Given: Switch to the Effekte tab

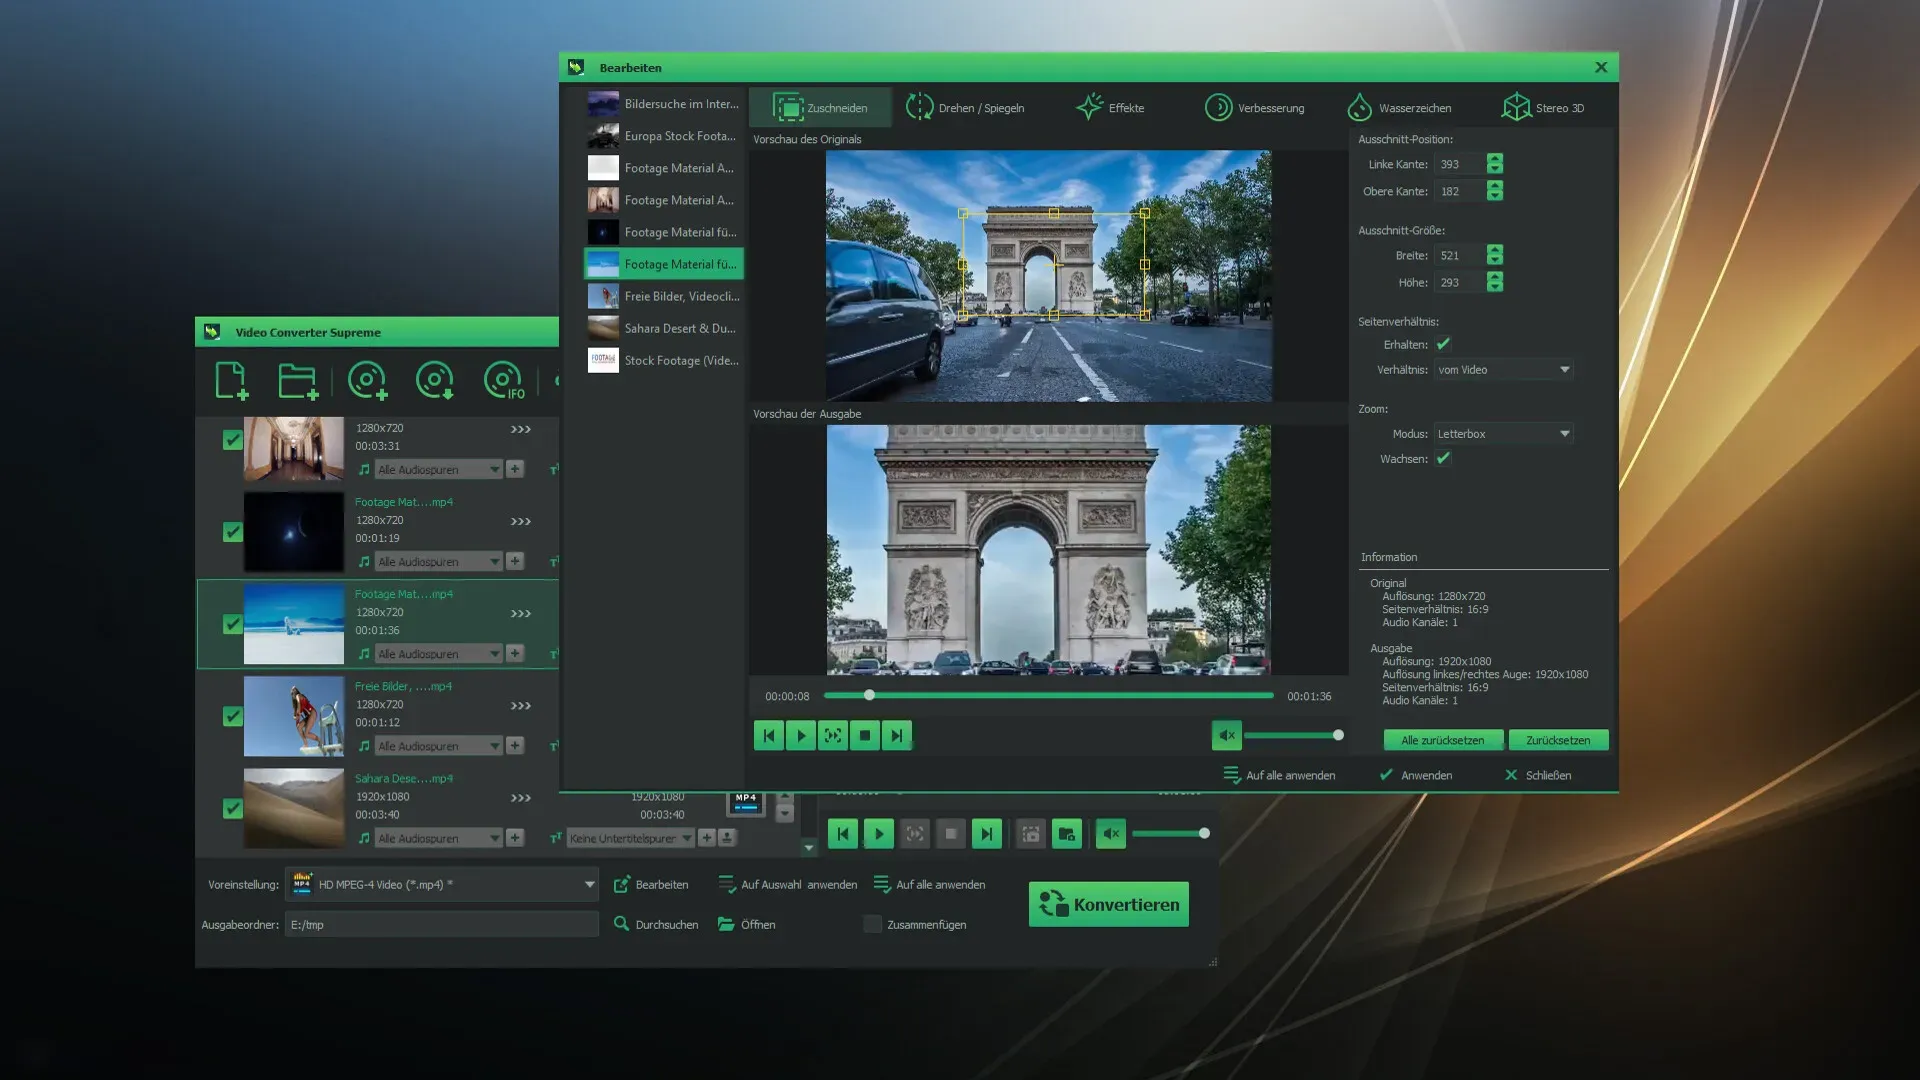Looking at the screenshot, I should 1110,108.
